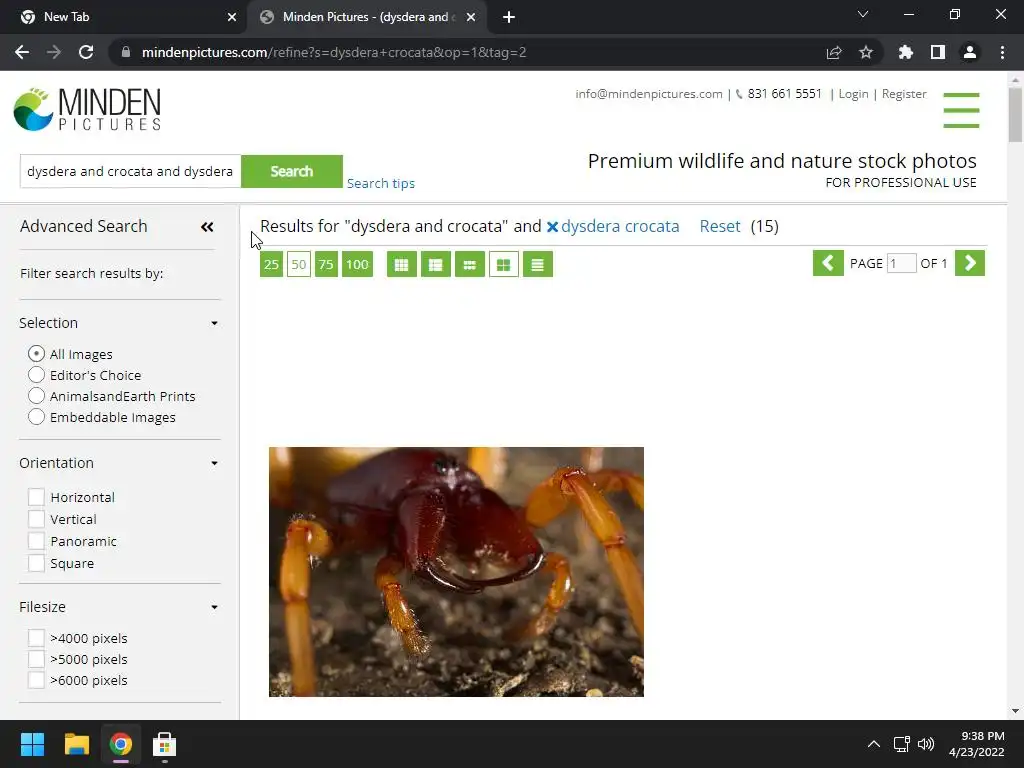The image size is (1024, 768).
Task: Click the dysdera crocata filter tag
Action: point(620,227)
